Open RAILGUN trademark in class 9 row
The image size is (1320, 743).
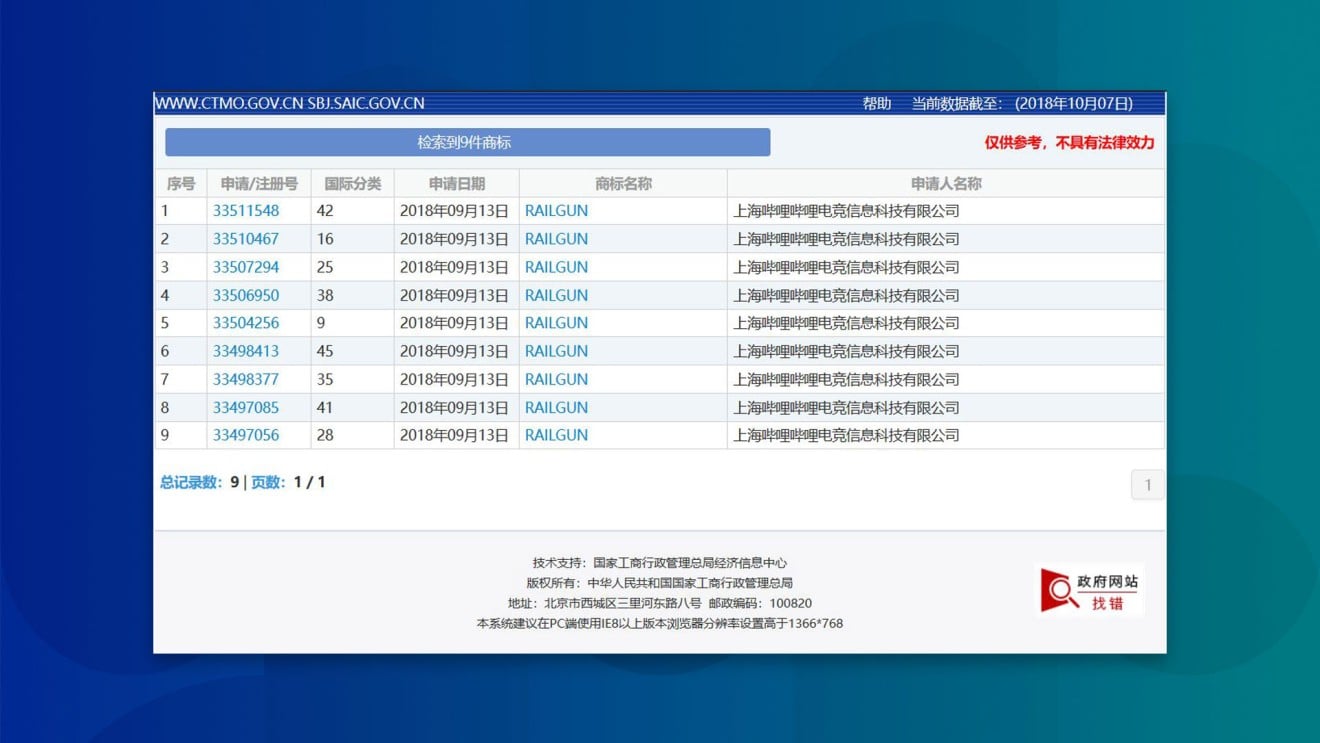click(x=556, y=323)
